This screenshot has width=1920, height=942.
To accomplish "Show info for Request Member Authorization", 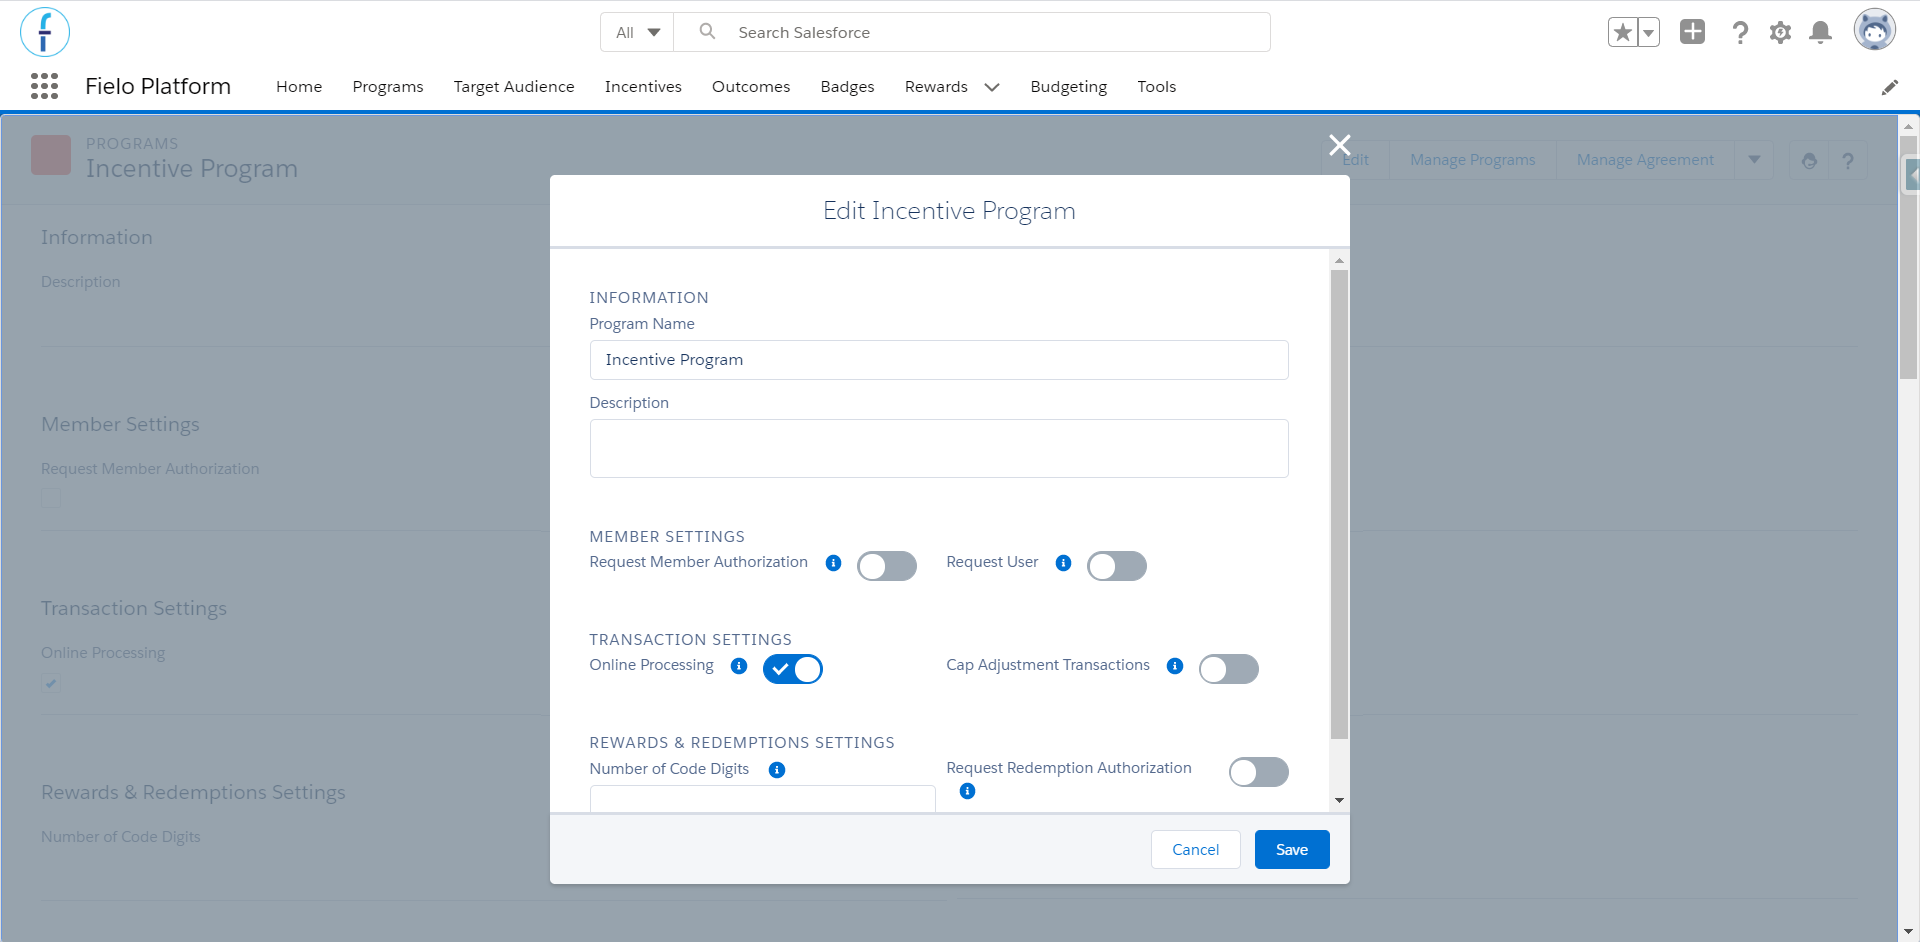I will [x=833, y=563].
